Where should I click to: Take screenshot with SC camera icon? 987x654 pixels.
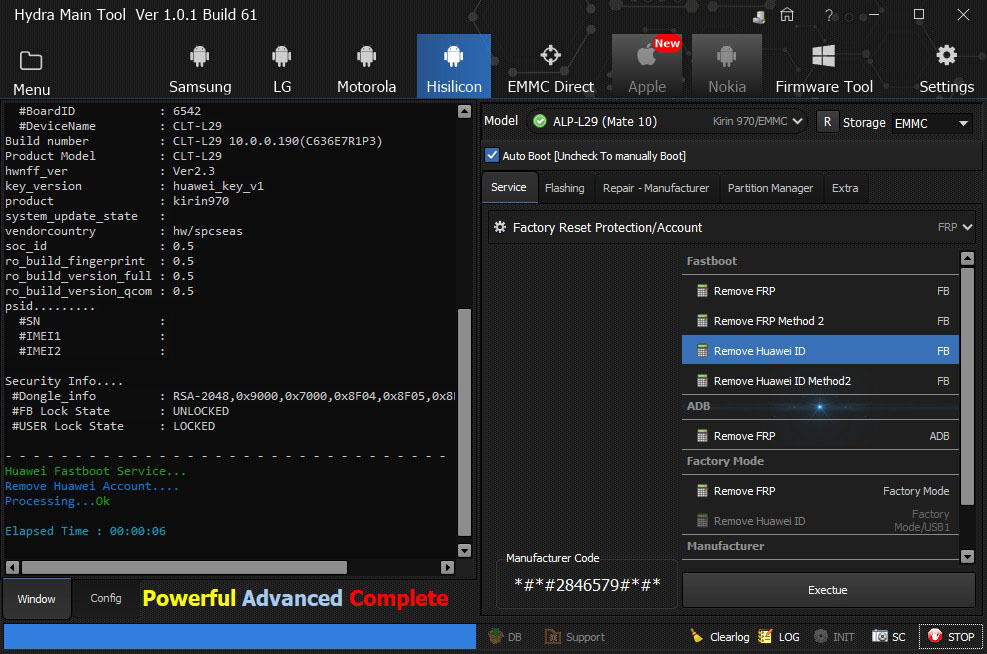pos(881,637)
